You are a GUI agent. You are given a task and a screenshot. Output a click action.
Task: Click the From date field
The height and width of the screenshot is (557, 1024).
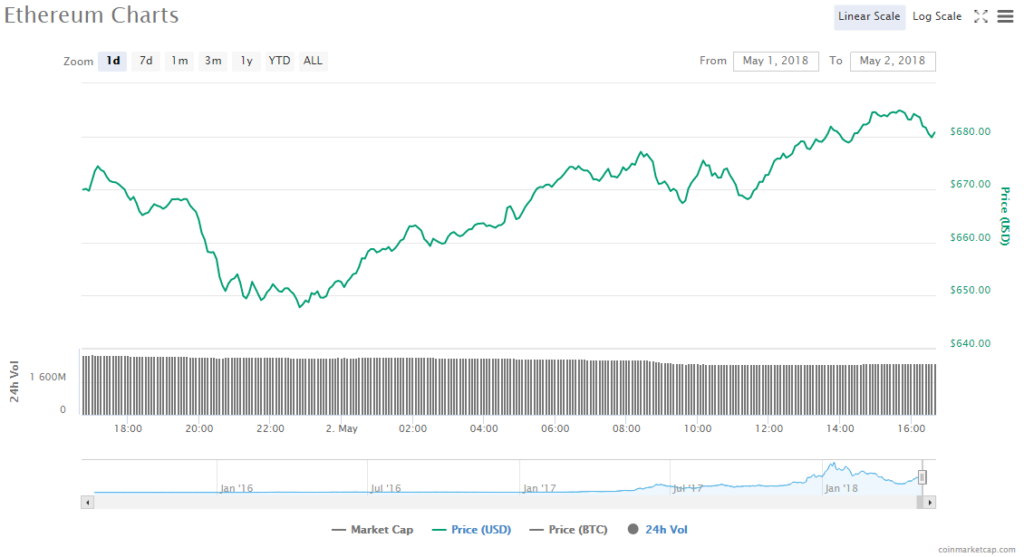point(776,61)
